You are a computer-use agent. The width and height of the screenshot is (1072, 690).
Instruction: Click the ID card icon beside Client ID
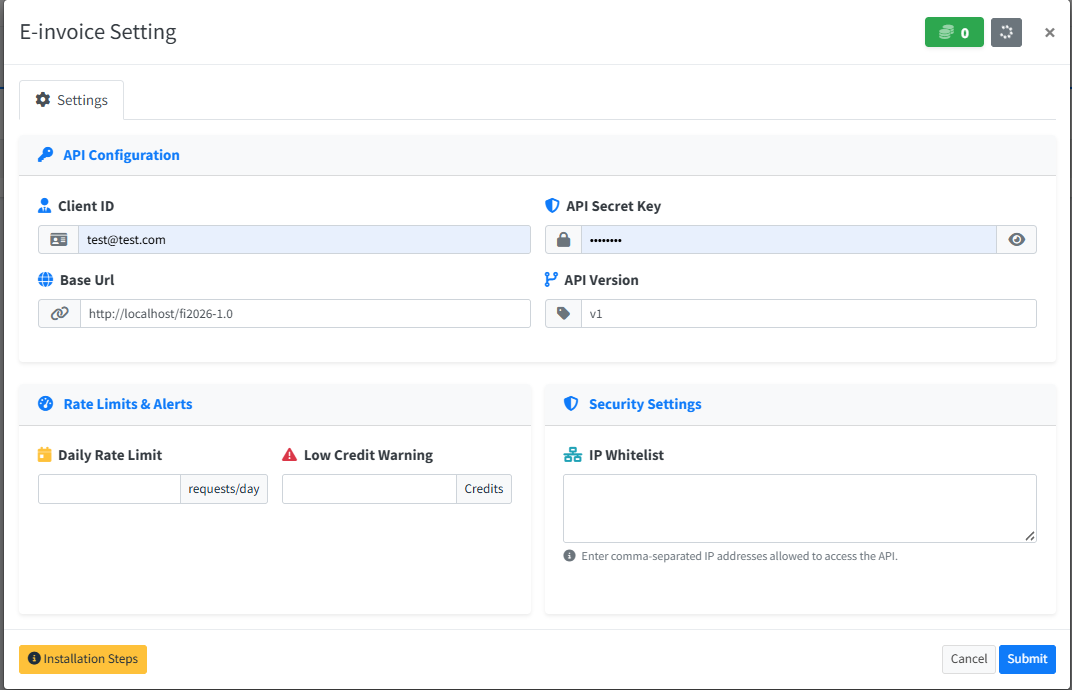pos(59,240)
